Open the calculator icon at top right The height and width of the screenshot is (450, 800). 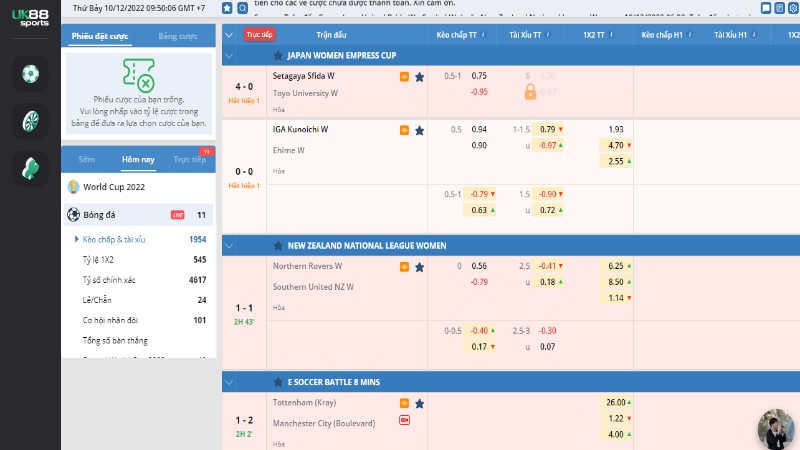pos(780,8)
